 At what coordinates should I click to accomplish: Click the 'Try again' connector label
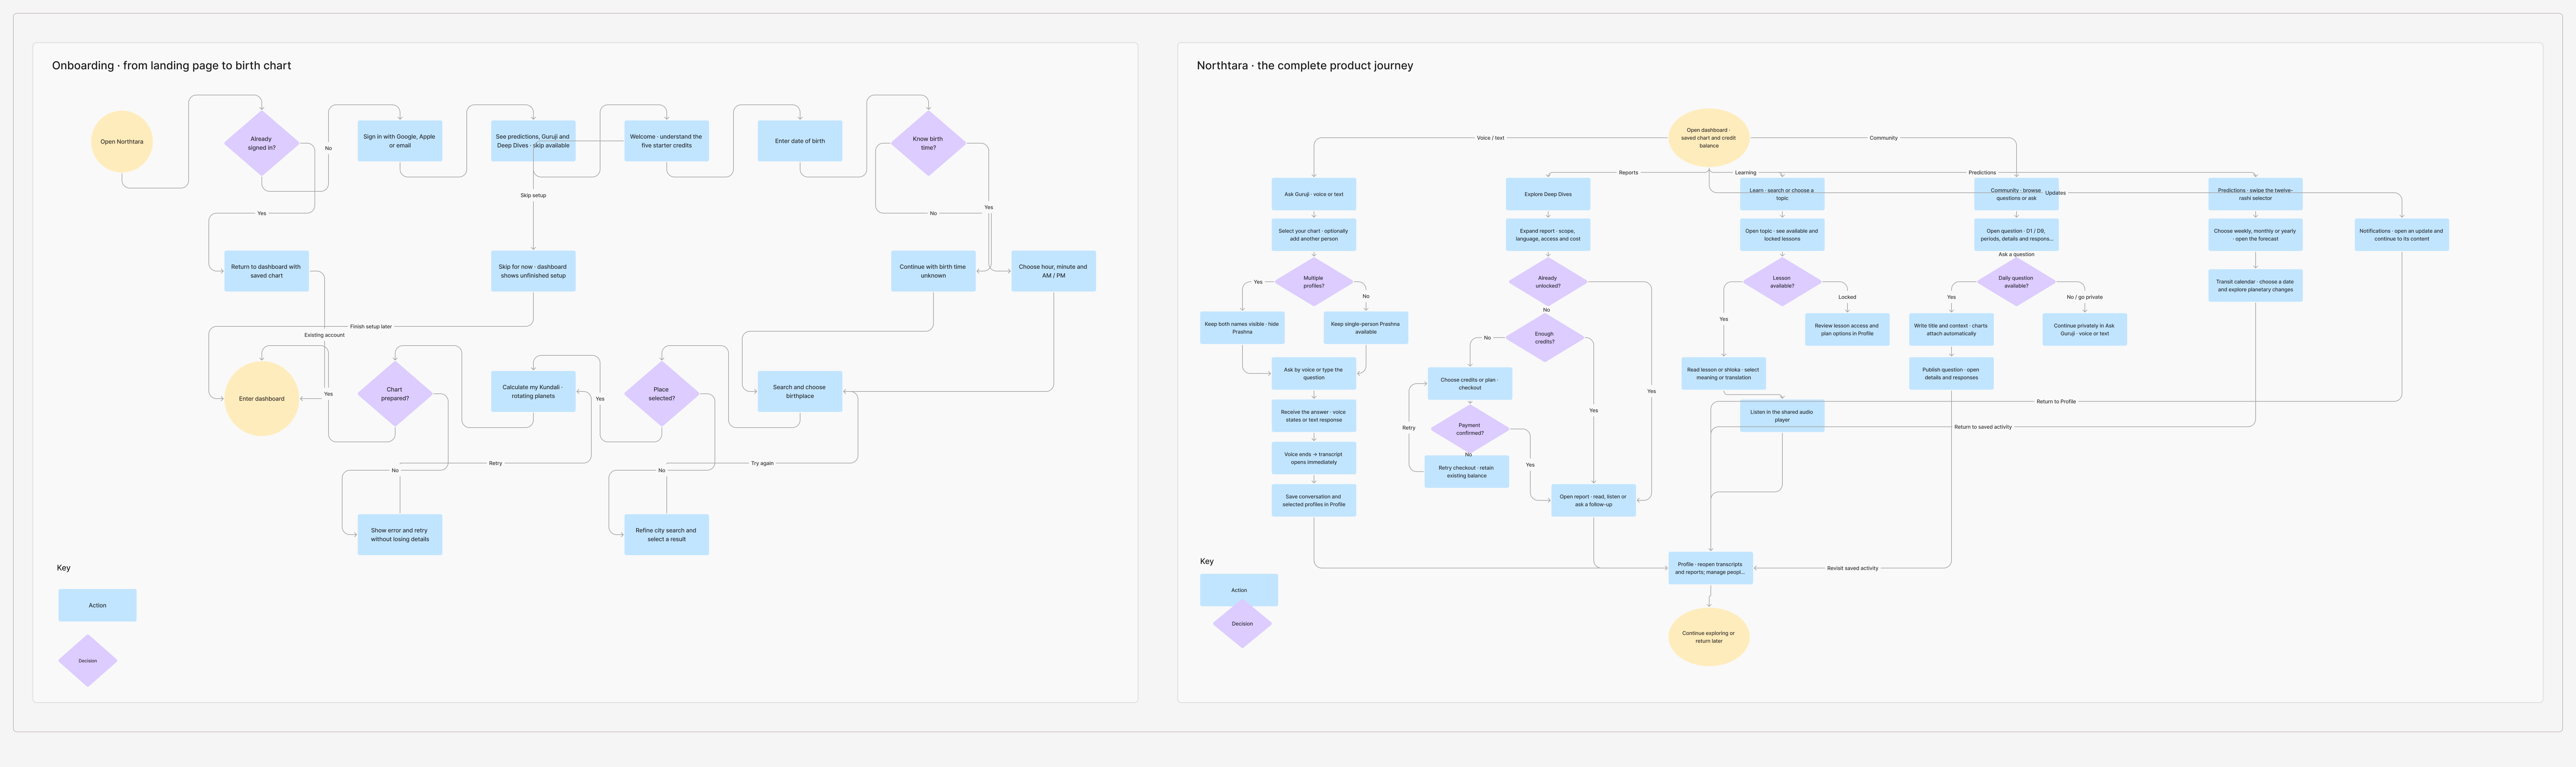(x=762, y=463)
